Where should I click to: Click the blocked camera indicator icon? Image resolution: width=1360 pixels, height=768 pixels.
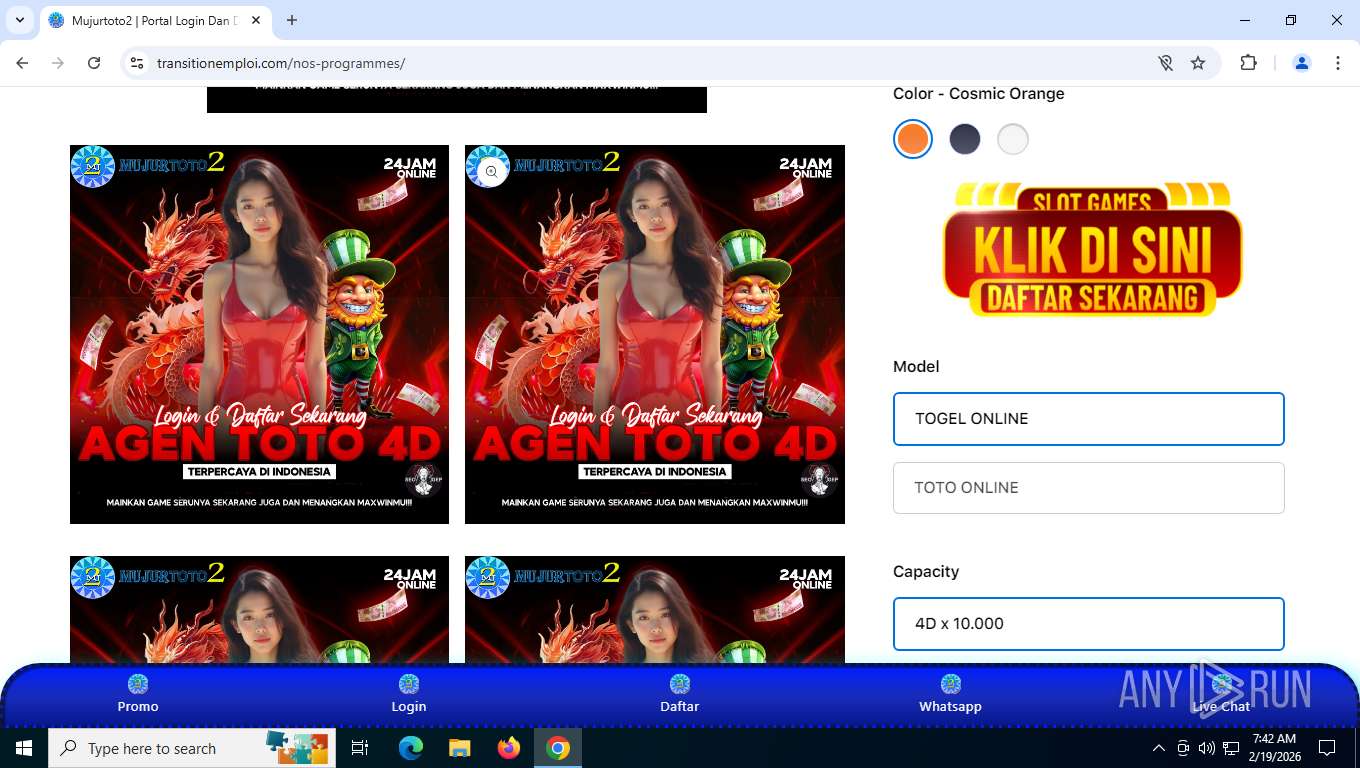[x=1166, y=63]
